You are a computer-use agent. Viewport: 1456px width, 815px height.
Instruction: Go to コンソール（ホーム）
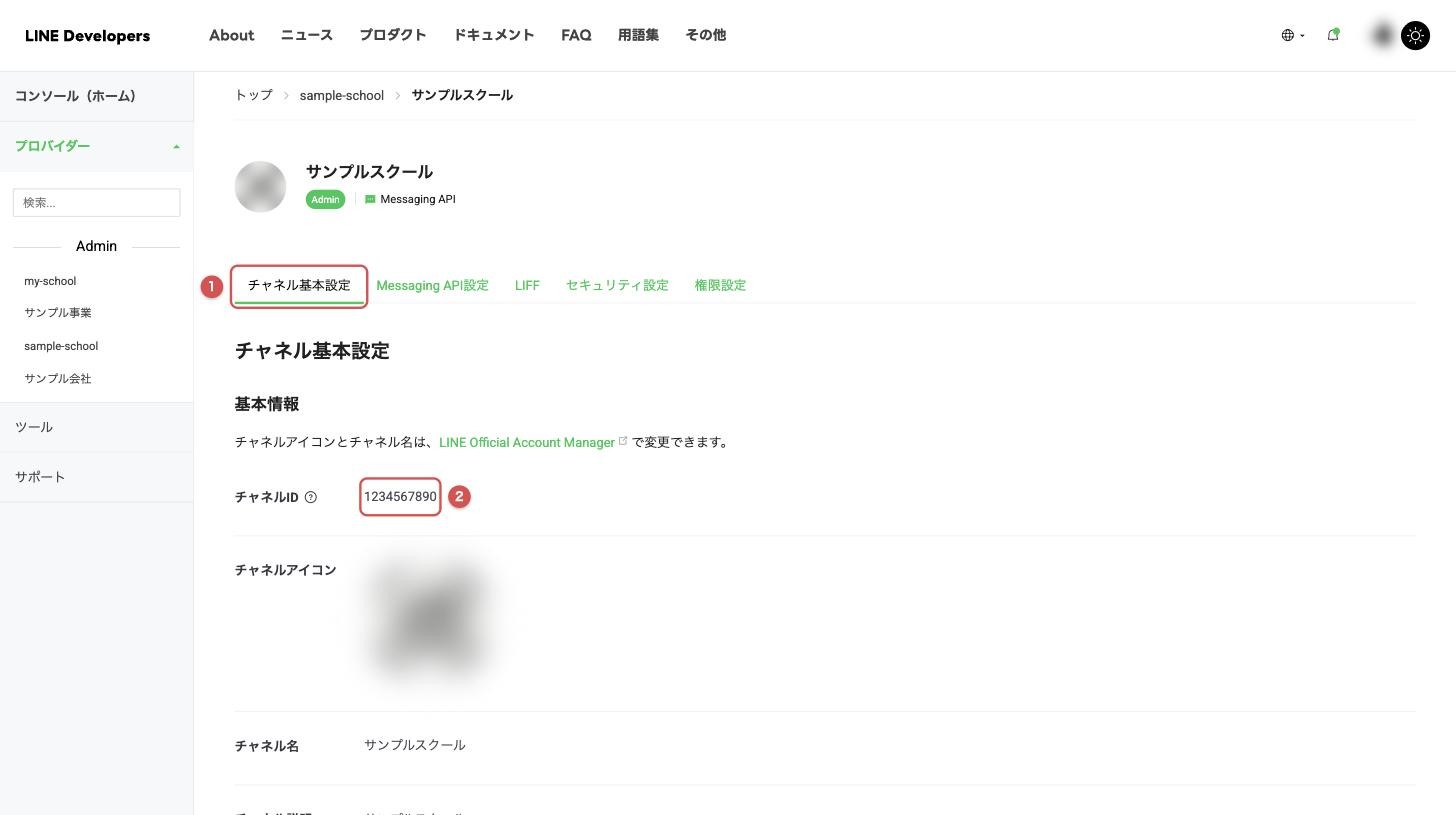[96, 96]
